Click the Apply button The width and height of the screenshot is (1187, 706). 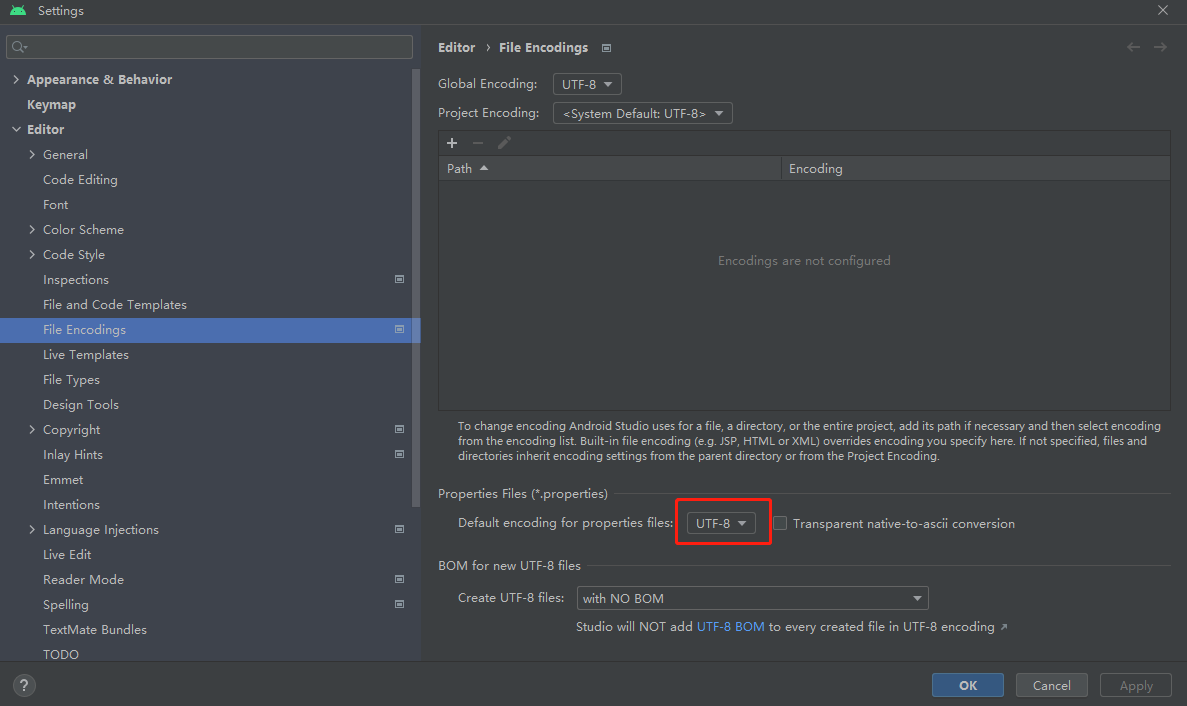pyautogui.click(x=1136, y=685)
